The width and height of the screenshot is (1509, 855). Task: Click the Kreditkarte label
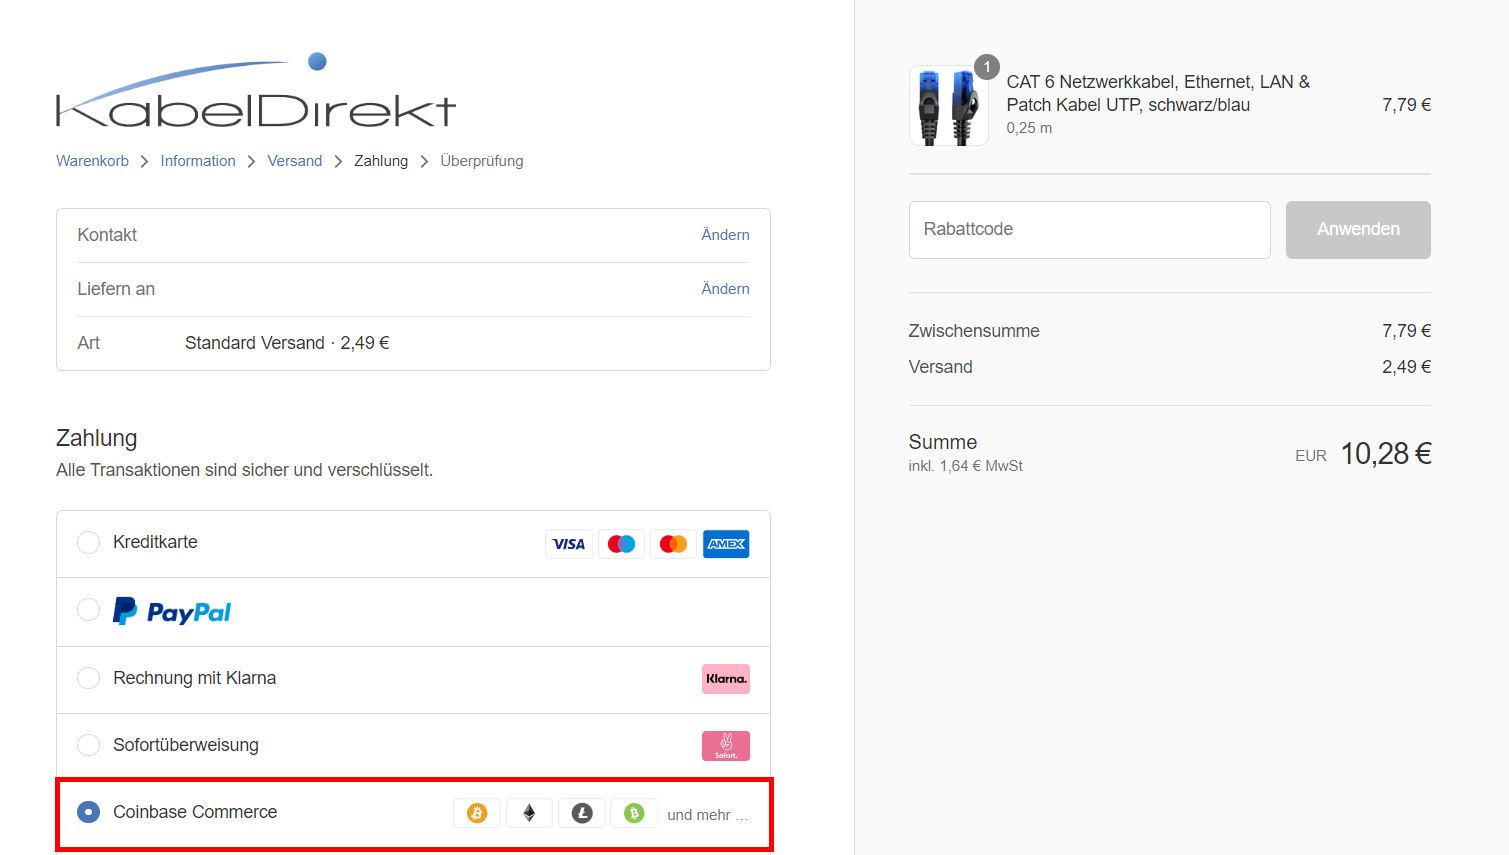(x=155, y=542)
